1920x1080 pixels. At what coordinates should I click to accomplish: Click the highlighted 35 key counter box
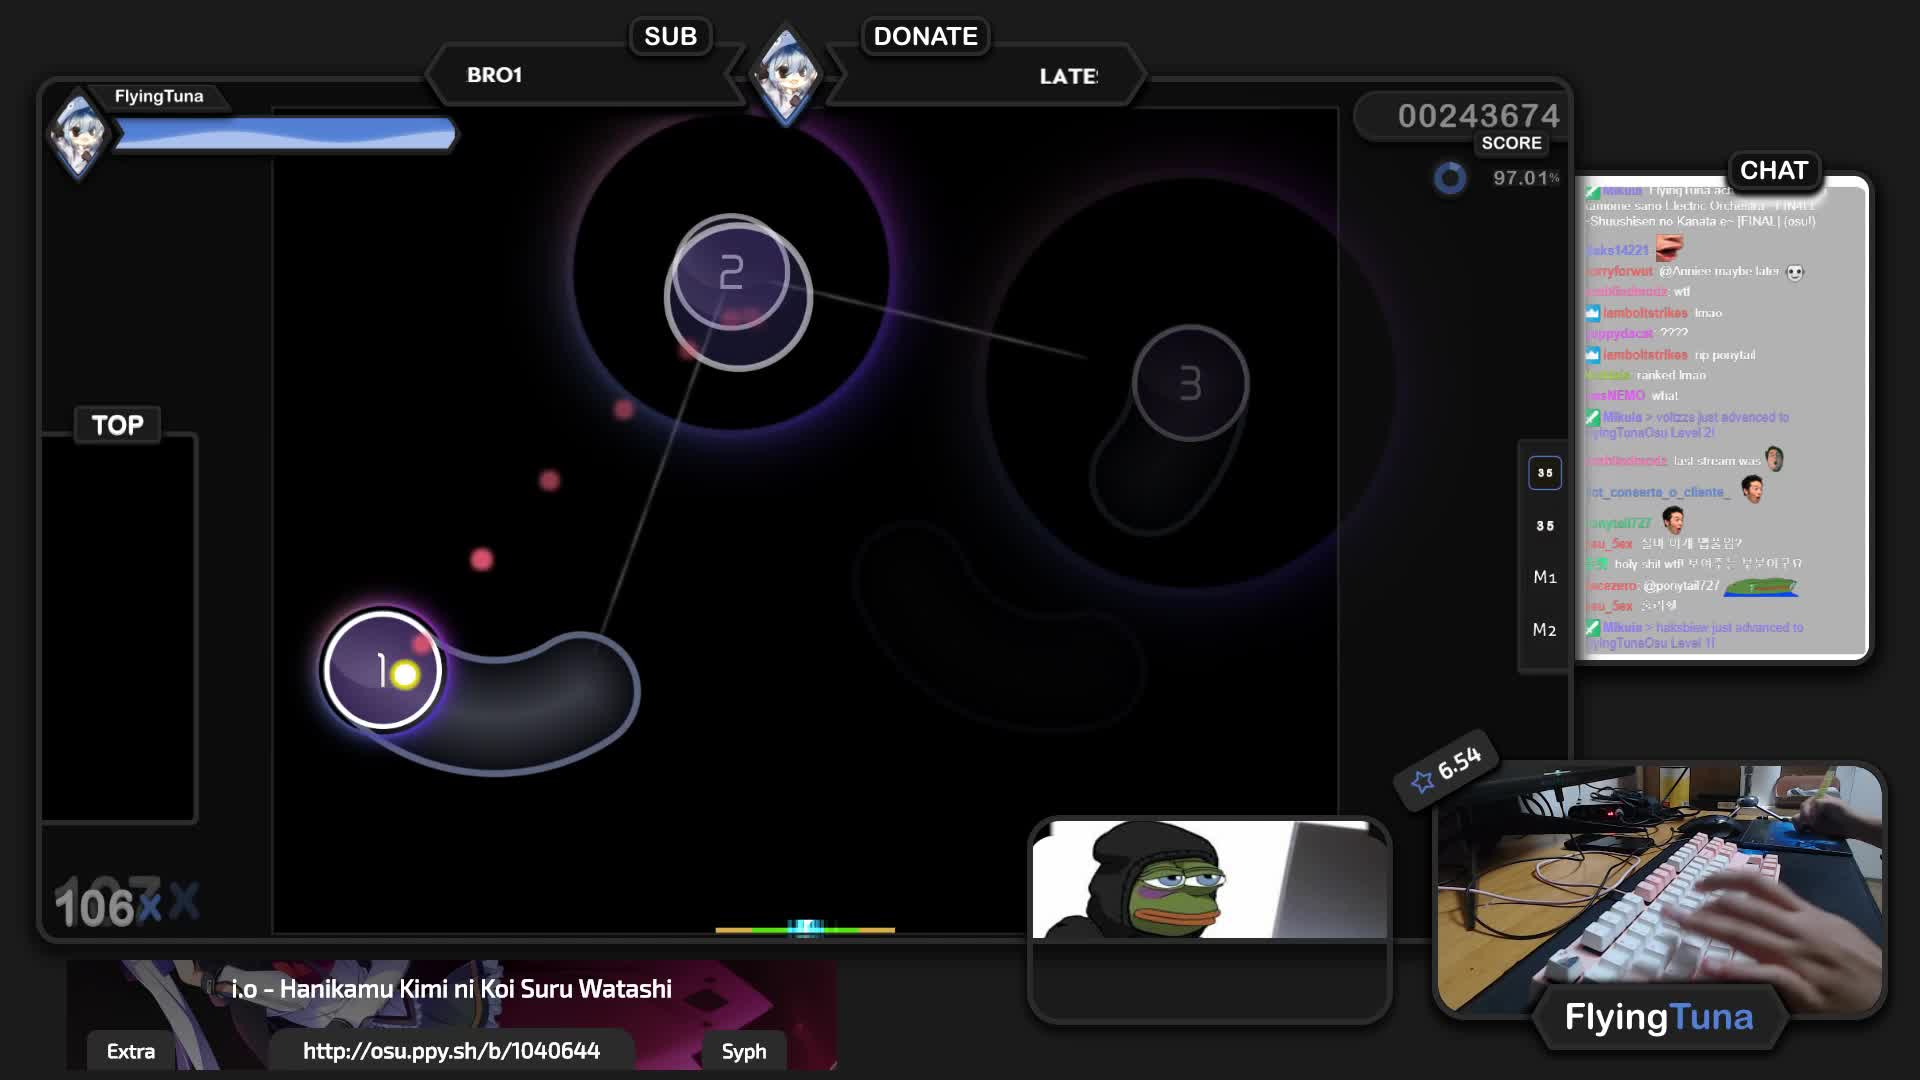point(1545,473)
